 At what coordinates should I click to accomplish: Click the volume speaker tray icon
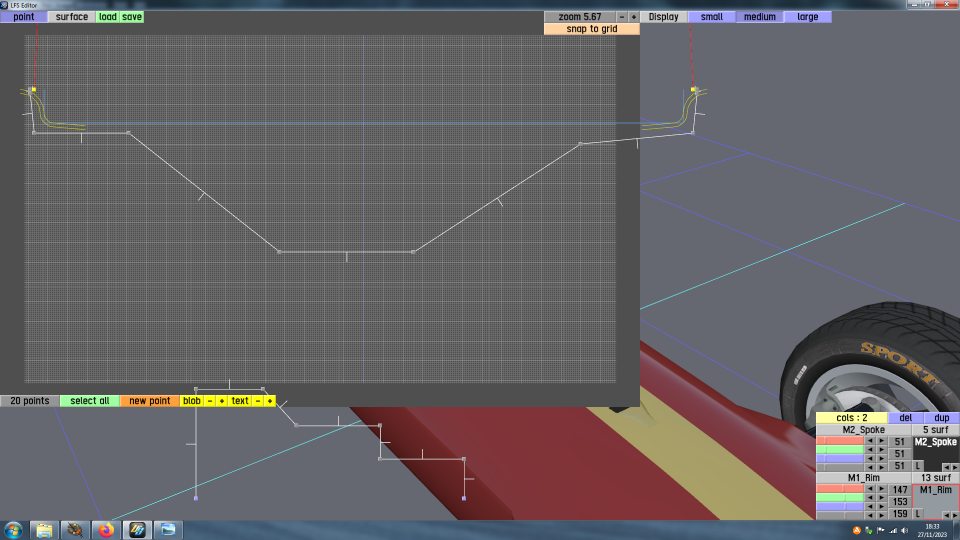pos(904,530)
